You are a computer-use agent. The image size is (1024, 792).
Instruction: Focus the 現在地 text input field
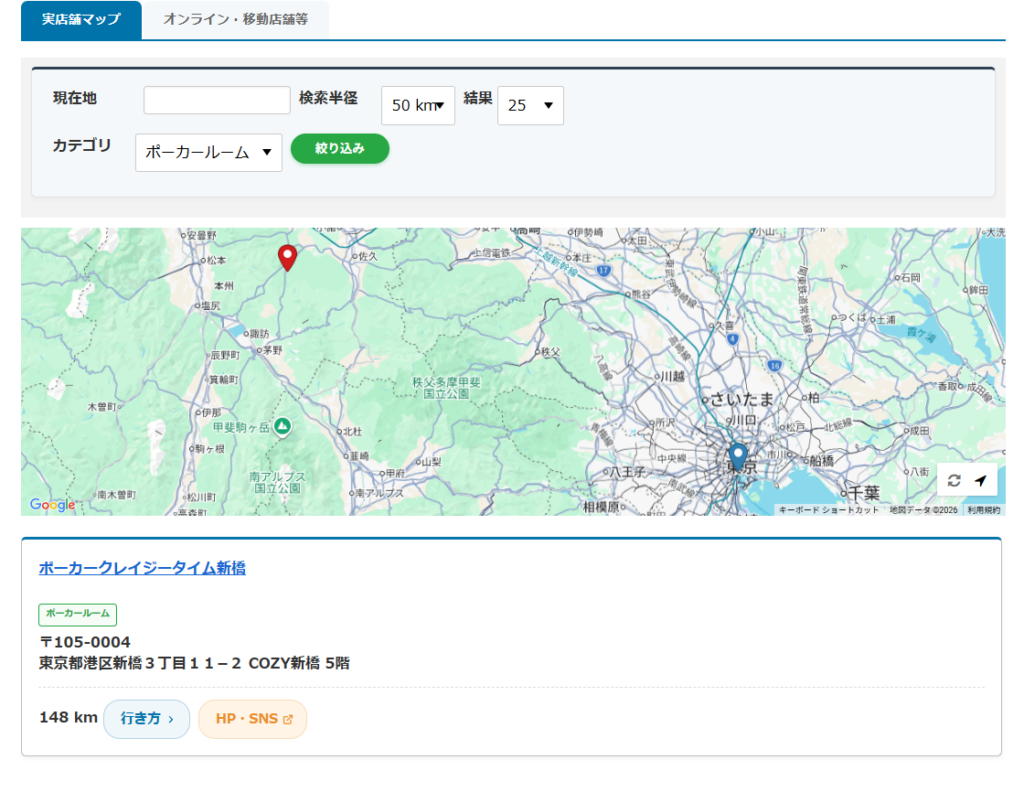point(217,100)
